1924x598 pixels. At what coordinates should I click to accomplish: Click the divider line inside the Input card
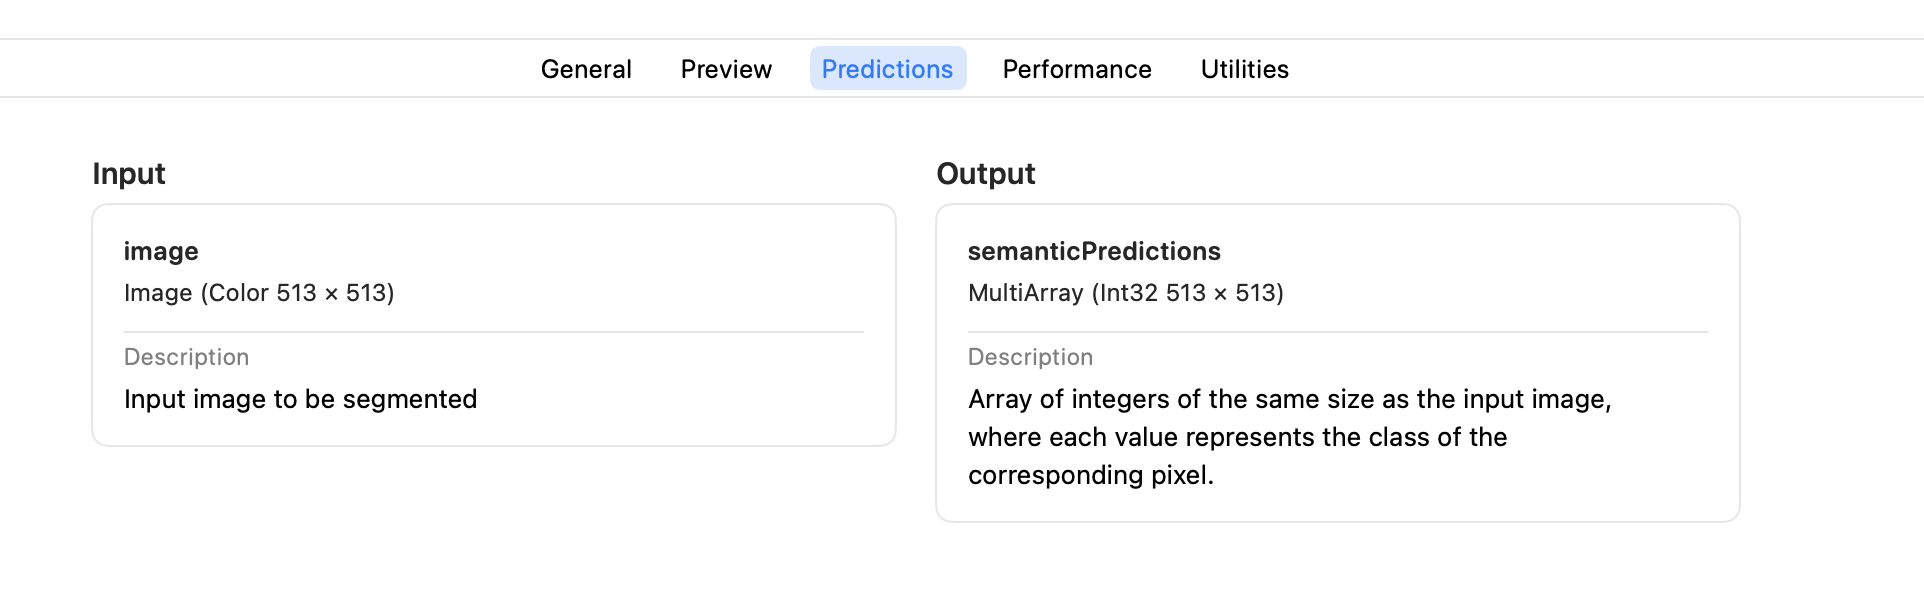pyautogui.click(x=493, y=332)
